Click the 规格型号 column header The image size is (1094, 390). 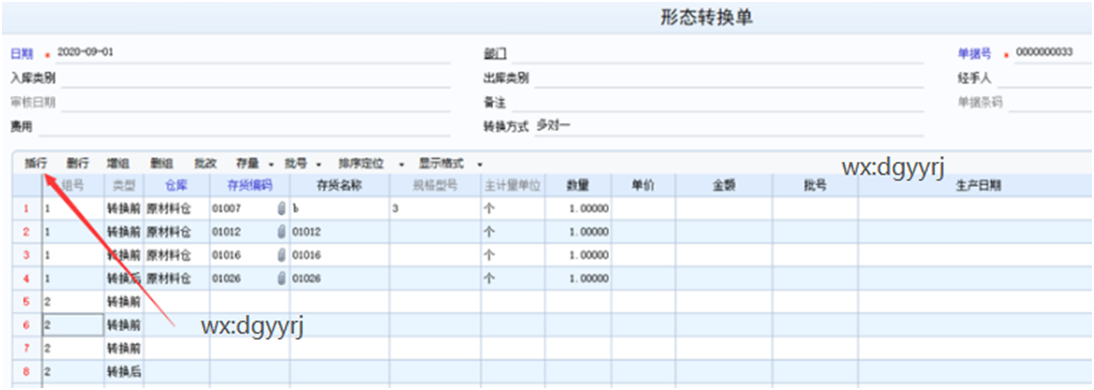click(435, 185)
